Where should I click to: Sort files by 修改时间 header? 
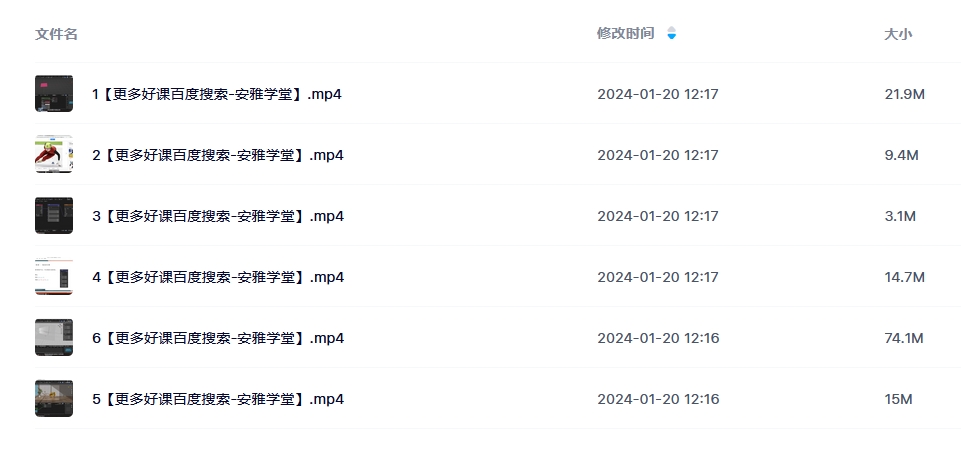point(626,33)
